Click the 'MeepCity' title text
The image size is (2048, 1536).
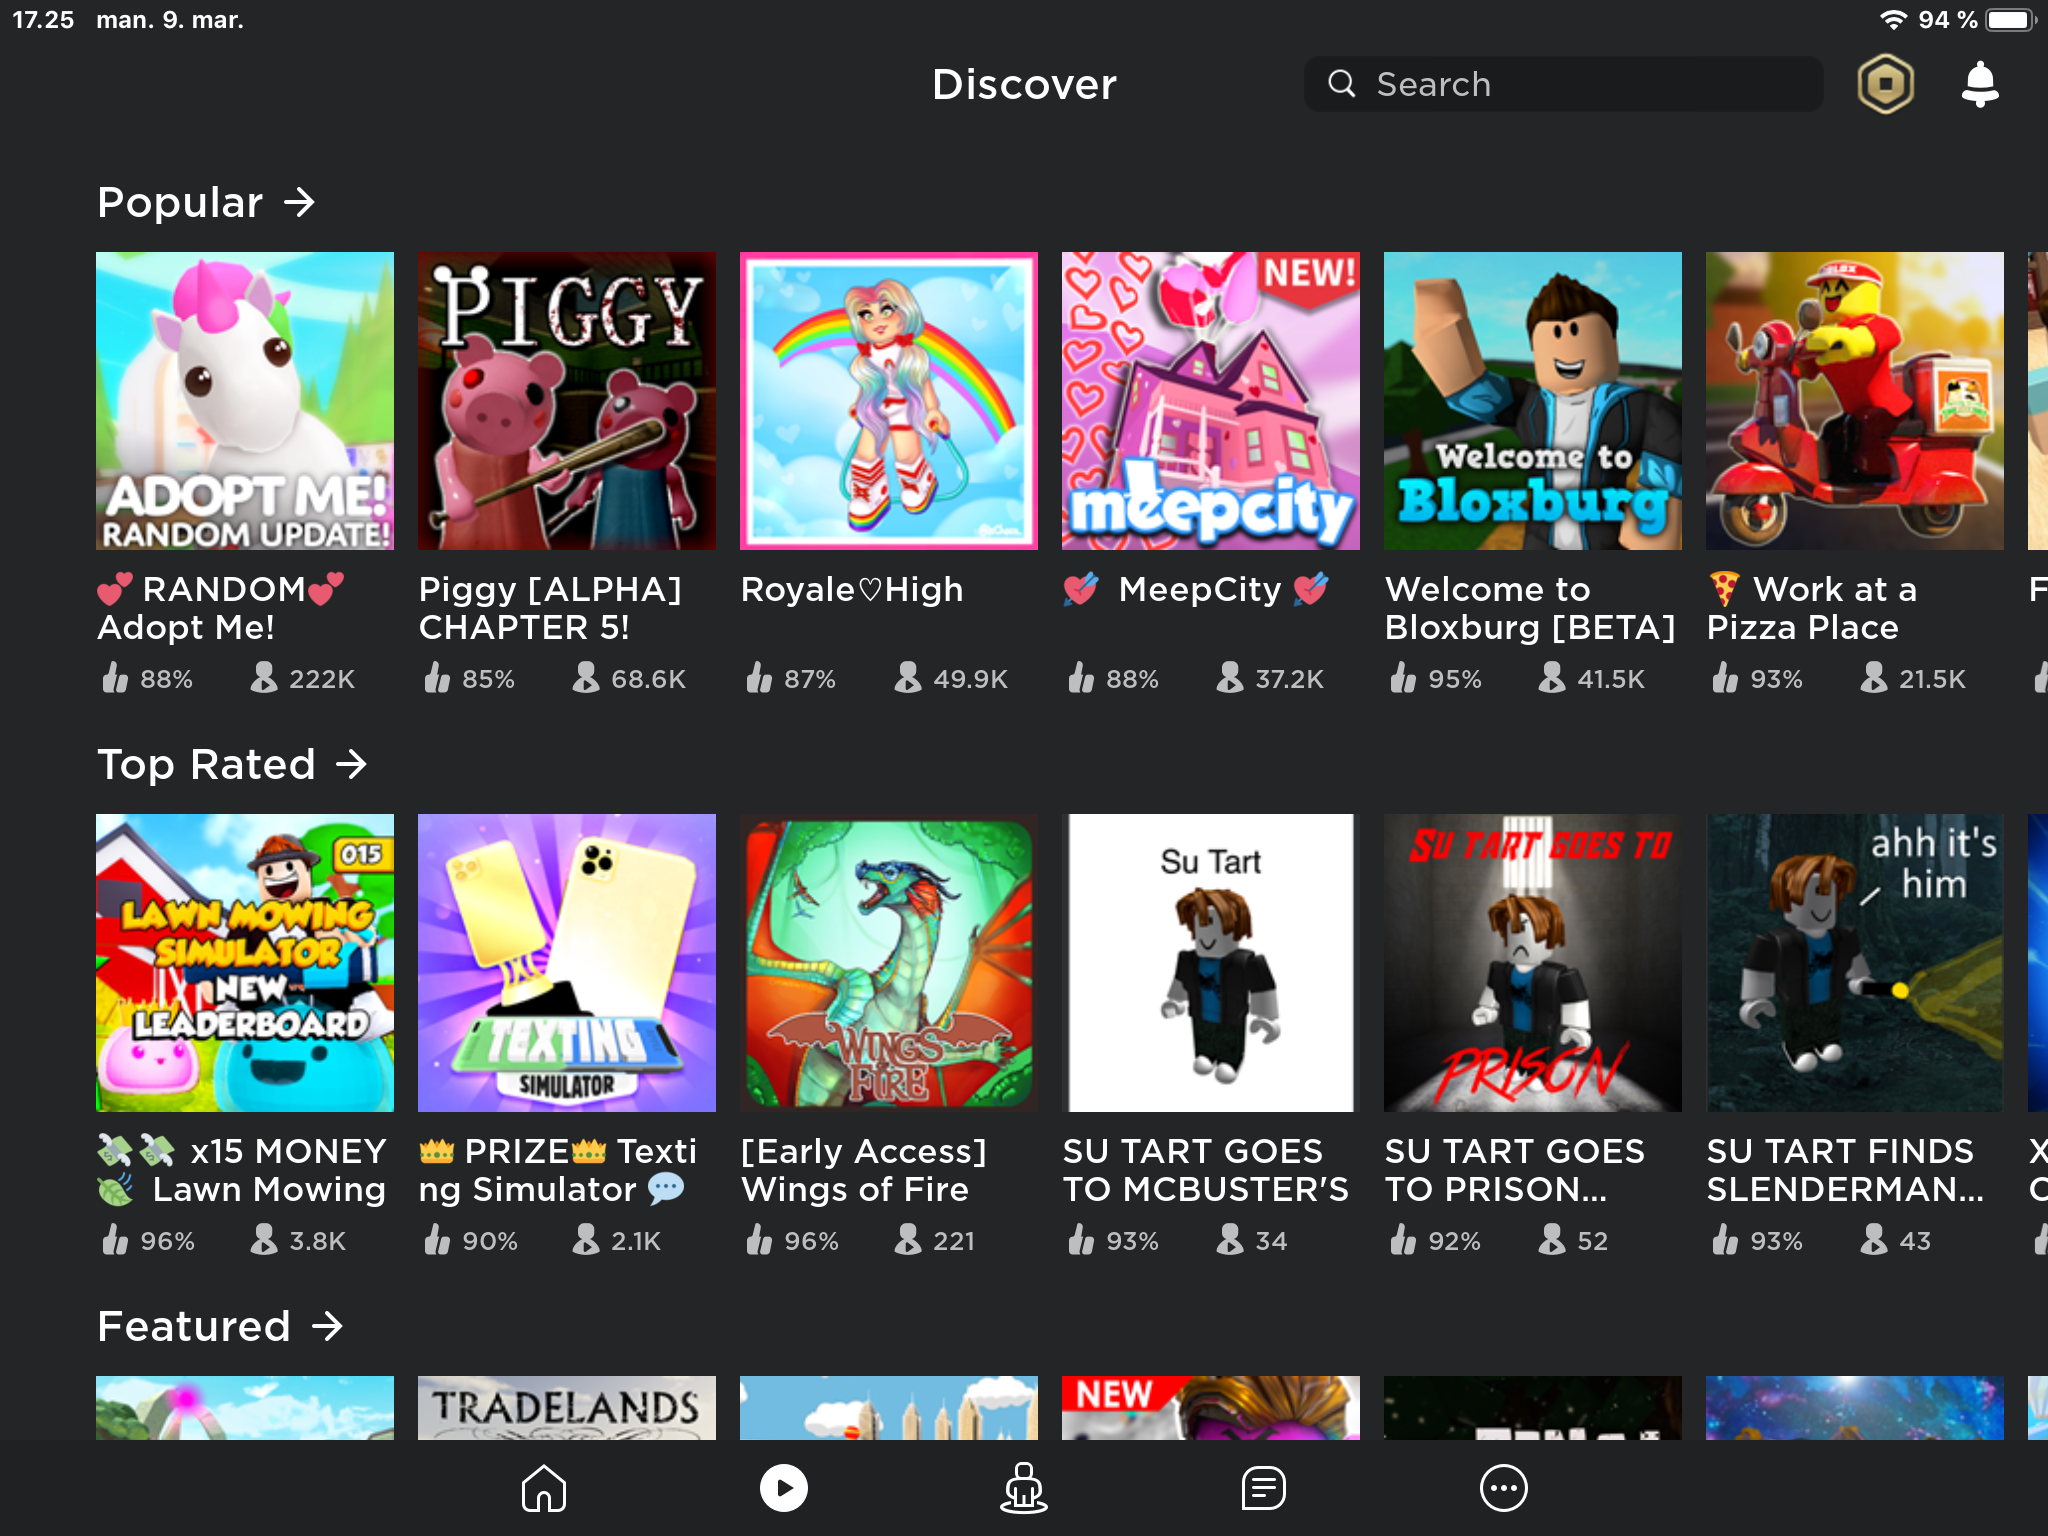(1198, 590)
